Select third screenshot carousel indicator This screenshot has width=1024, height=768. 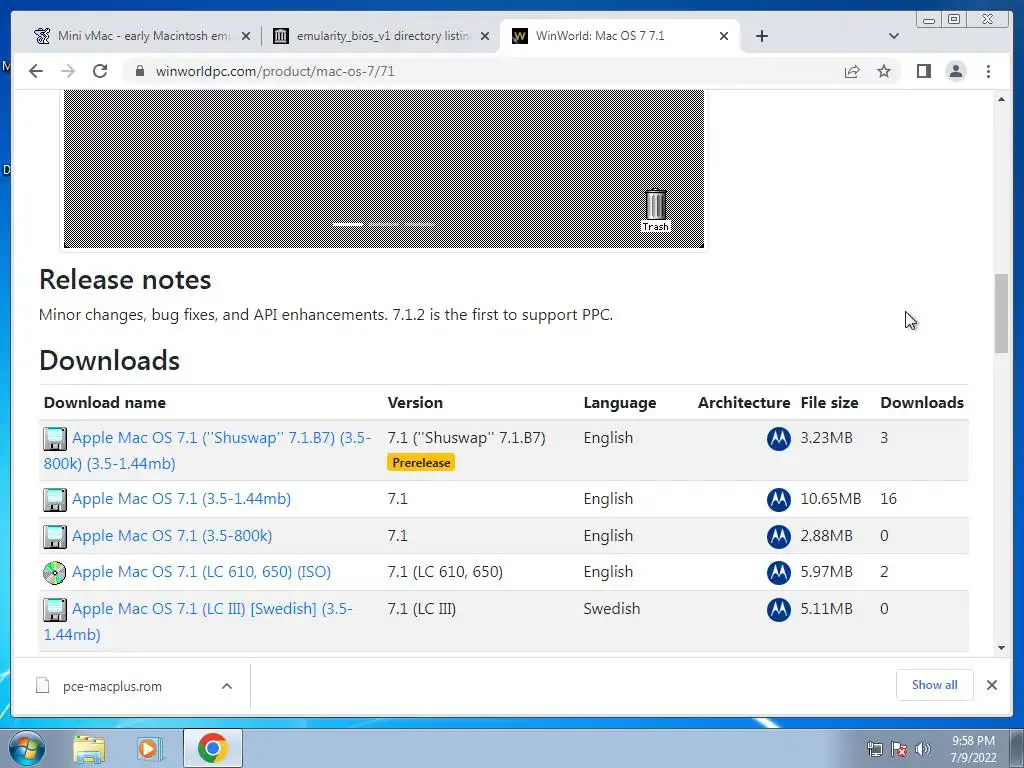420,224
